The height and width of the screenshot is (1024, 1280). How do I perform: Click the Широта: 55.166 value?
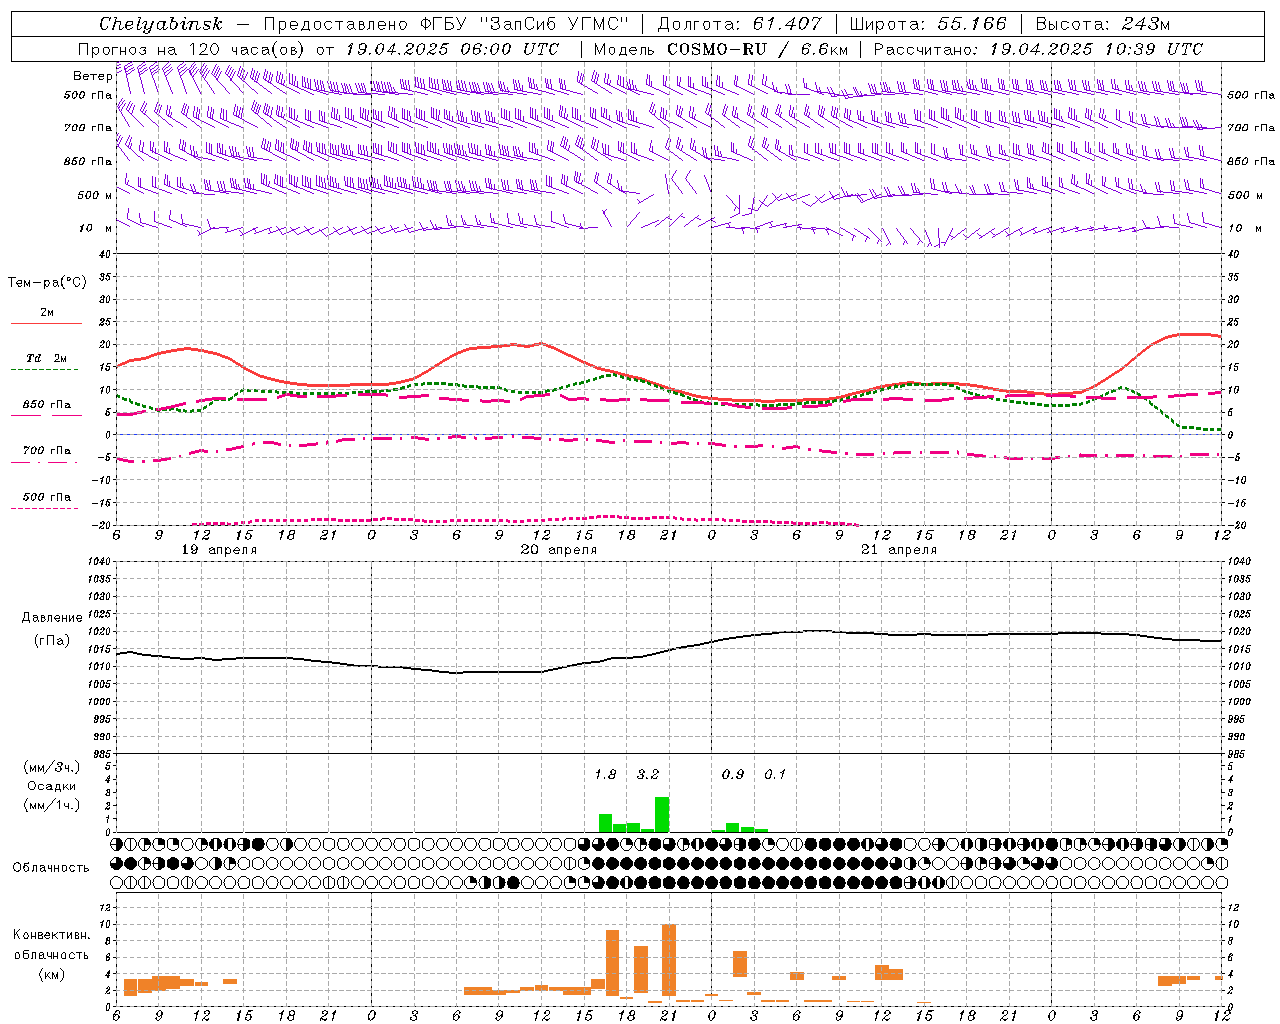pos(928,24)
